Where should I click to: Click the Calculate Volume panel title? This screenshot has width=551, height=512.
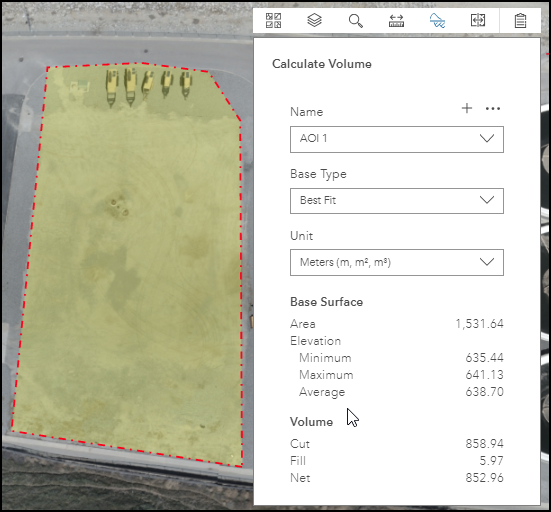(x=322, y=64)
